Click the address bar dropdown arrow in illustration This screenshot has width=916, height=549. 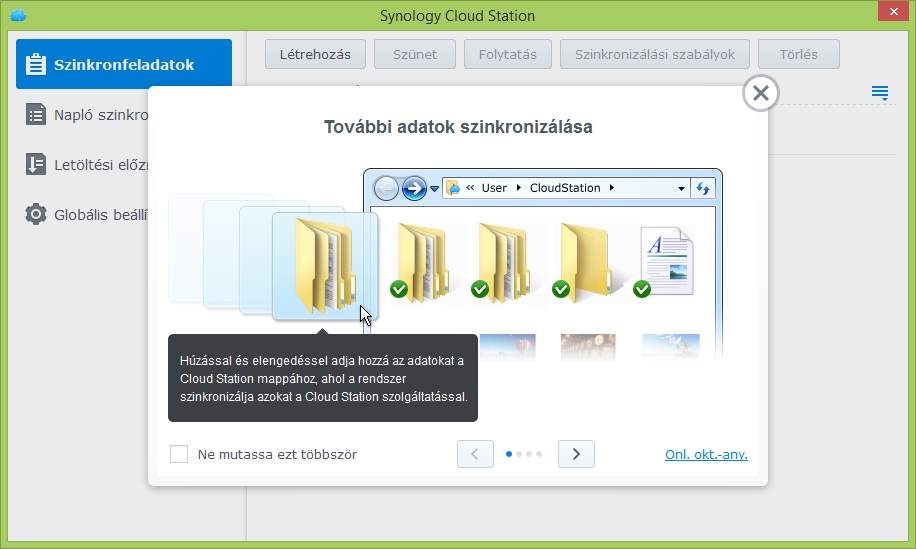pyautogui.click(x=681, y=189)
